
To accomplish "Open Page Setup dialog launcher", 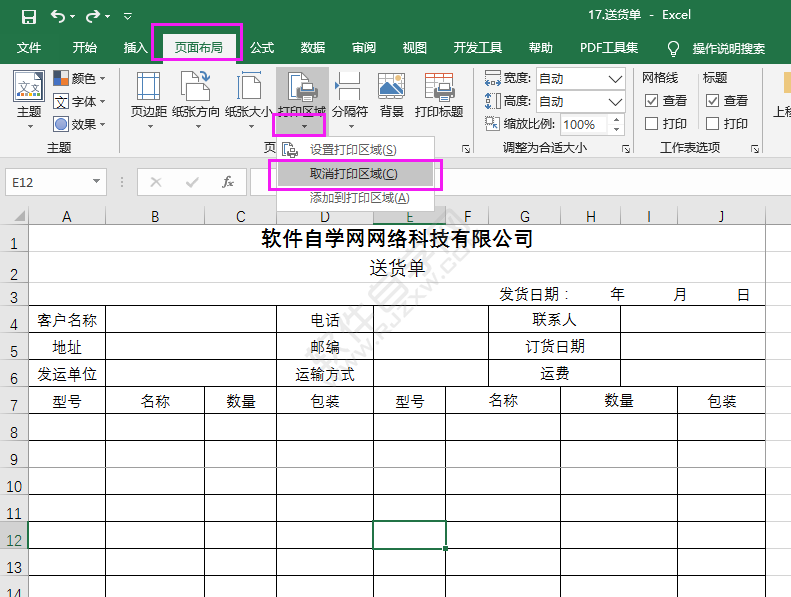I will pyautogui.click(x=466, y=149).
